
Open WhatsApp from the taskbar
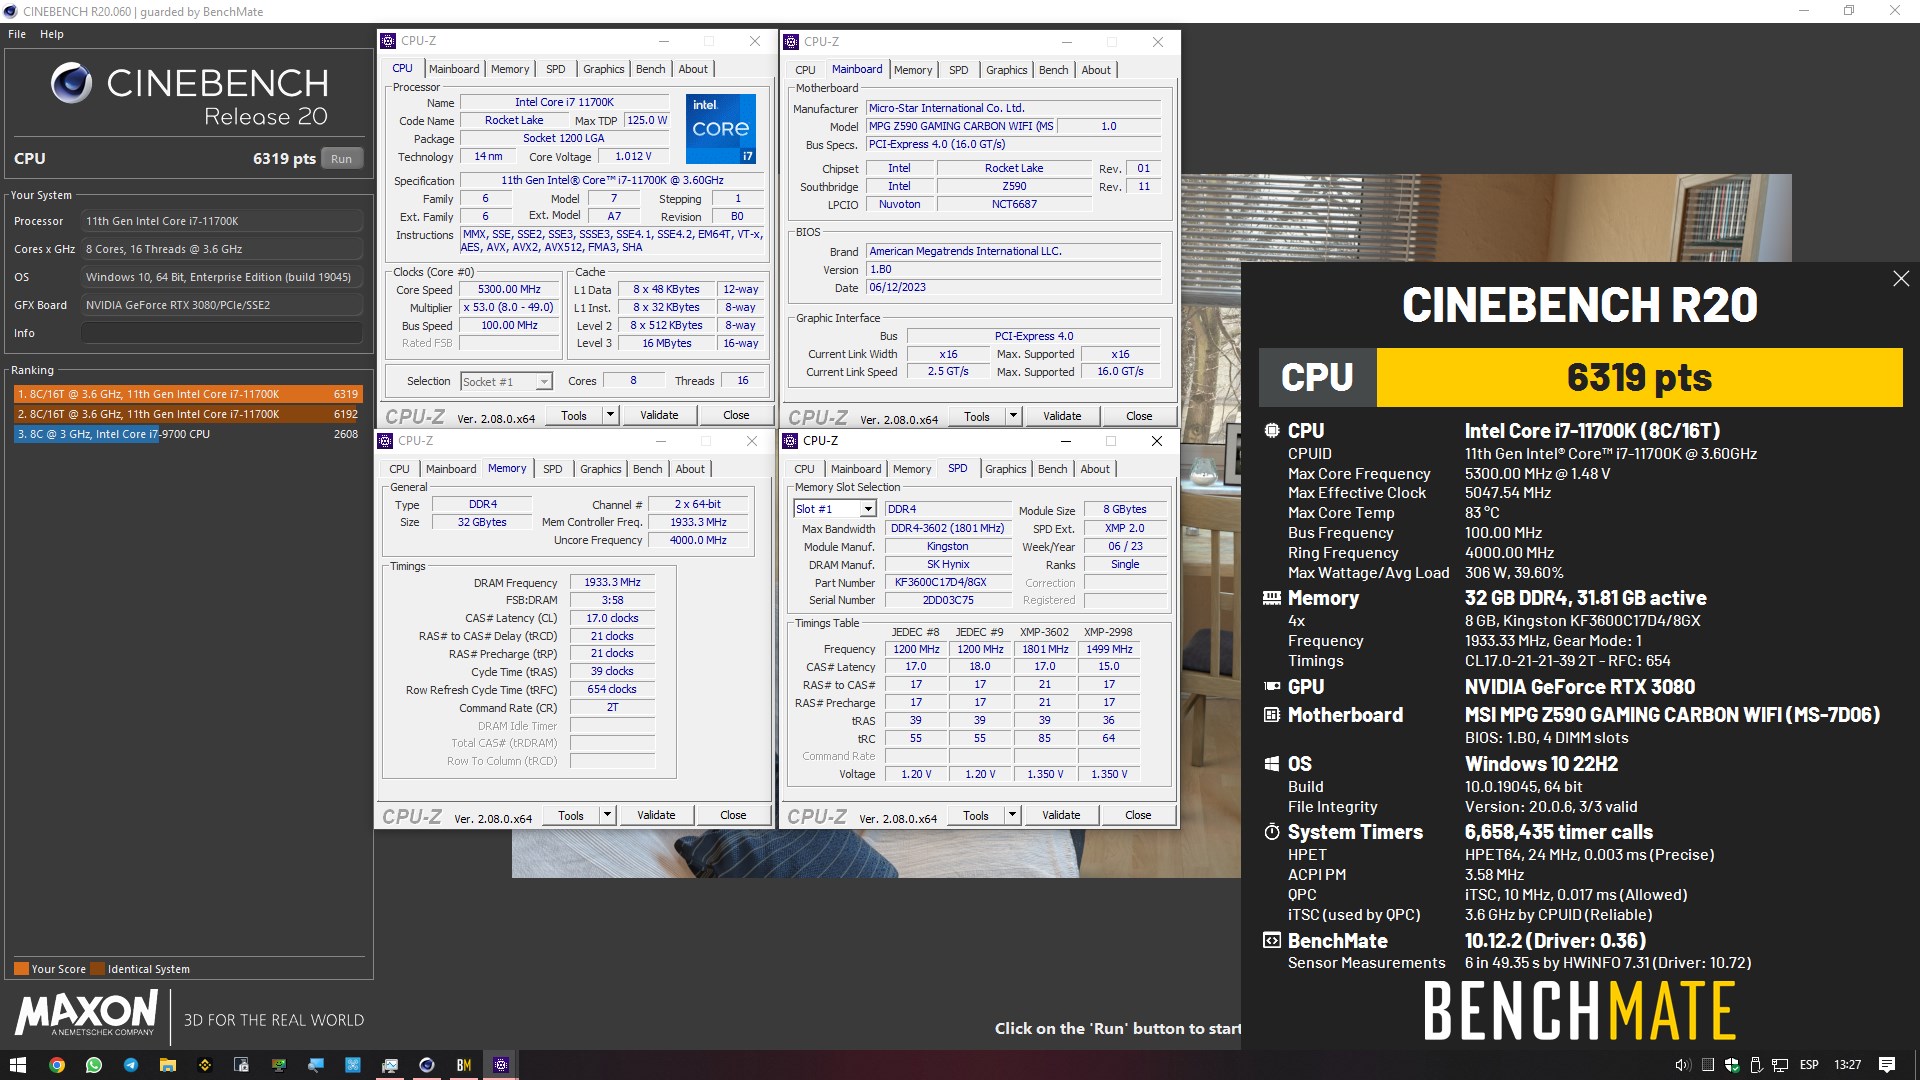click(x=94, y=1065)
